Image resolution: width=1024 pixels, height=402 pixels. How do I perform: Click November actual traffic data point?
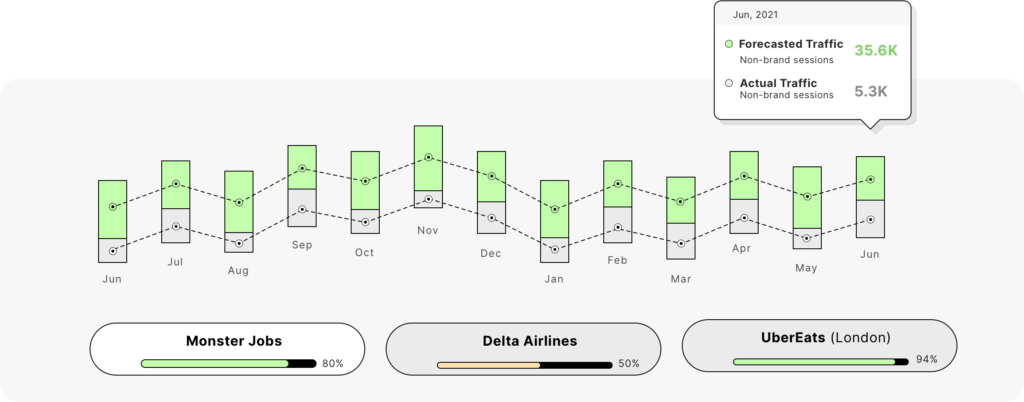(428, 198)
